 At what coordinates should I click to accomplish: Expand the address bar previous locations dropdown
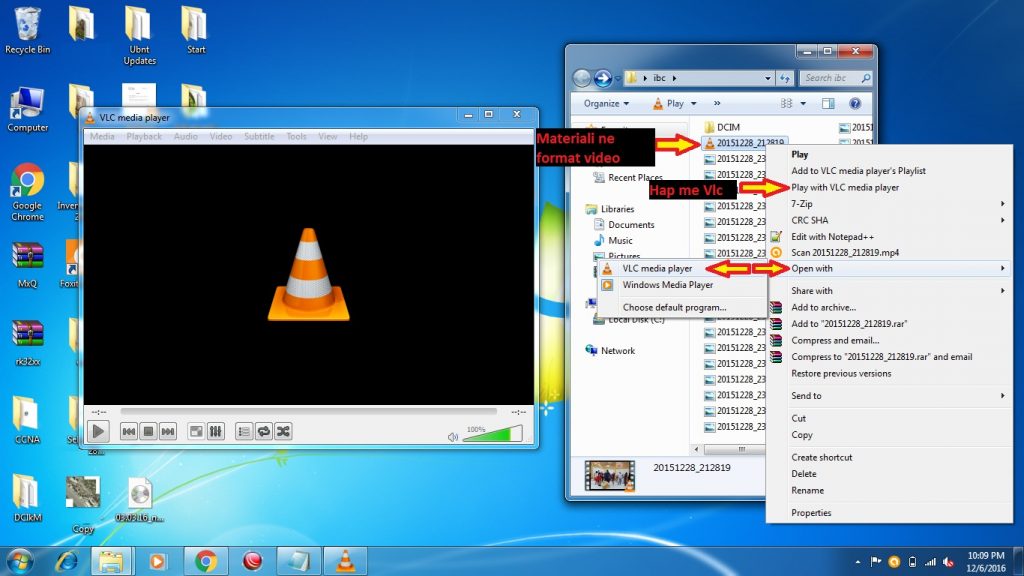768,78
